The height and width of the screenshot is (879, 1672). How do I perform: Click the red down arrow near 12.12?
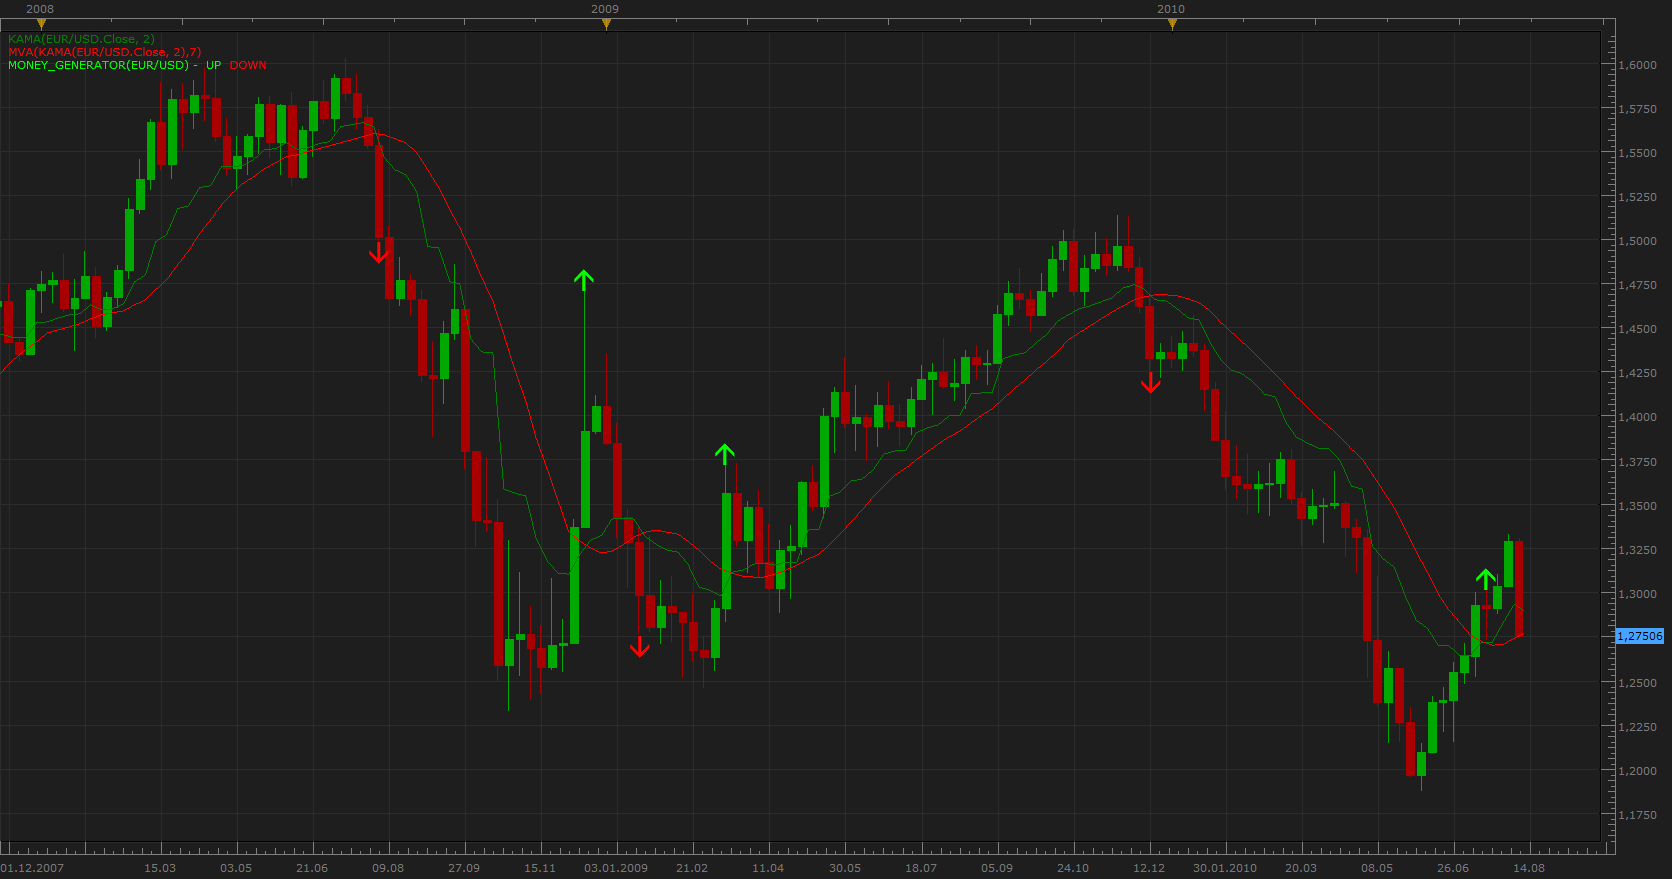[x=1150, y=382]
